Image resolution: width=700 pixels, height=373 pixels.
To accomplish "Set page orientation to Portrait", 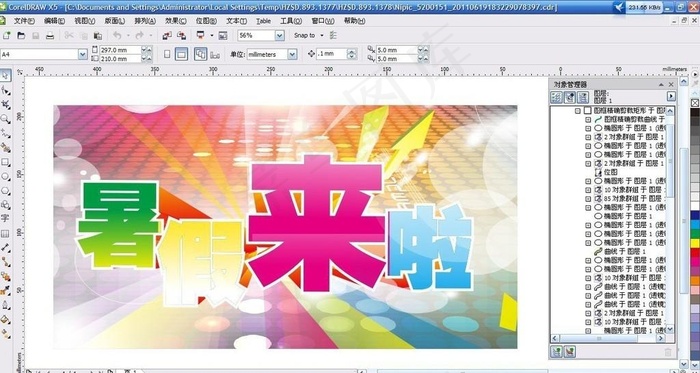I will [167, 54].
